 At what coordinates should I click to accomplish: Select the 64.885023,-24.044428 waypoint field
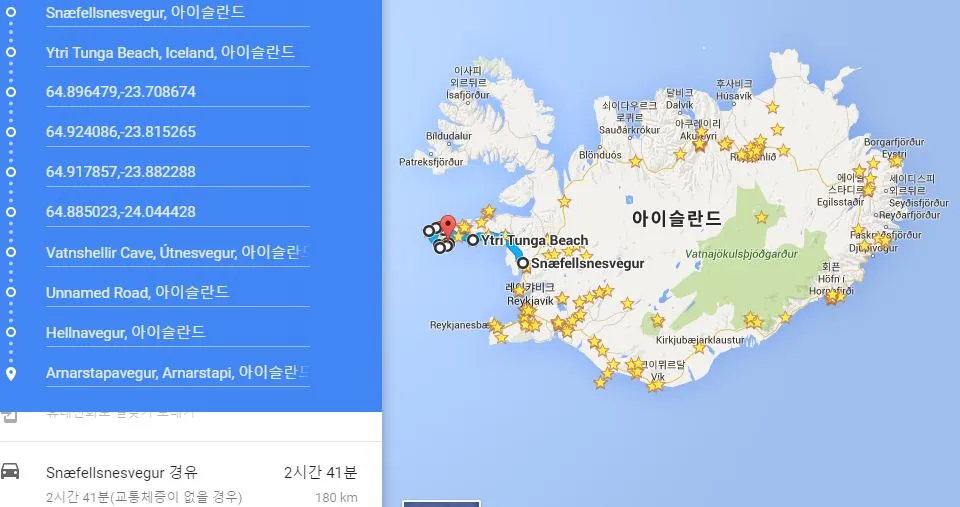(x=170, y=212)
